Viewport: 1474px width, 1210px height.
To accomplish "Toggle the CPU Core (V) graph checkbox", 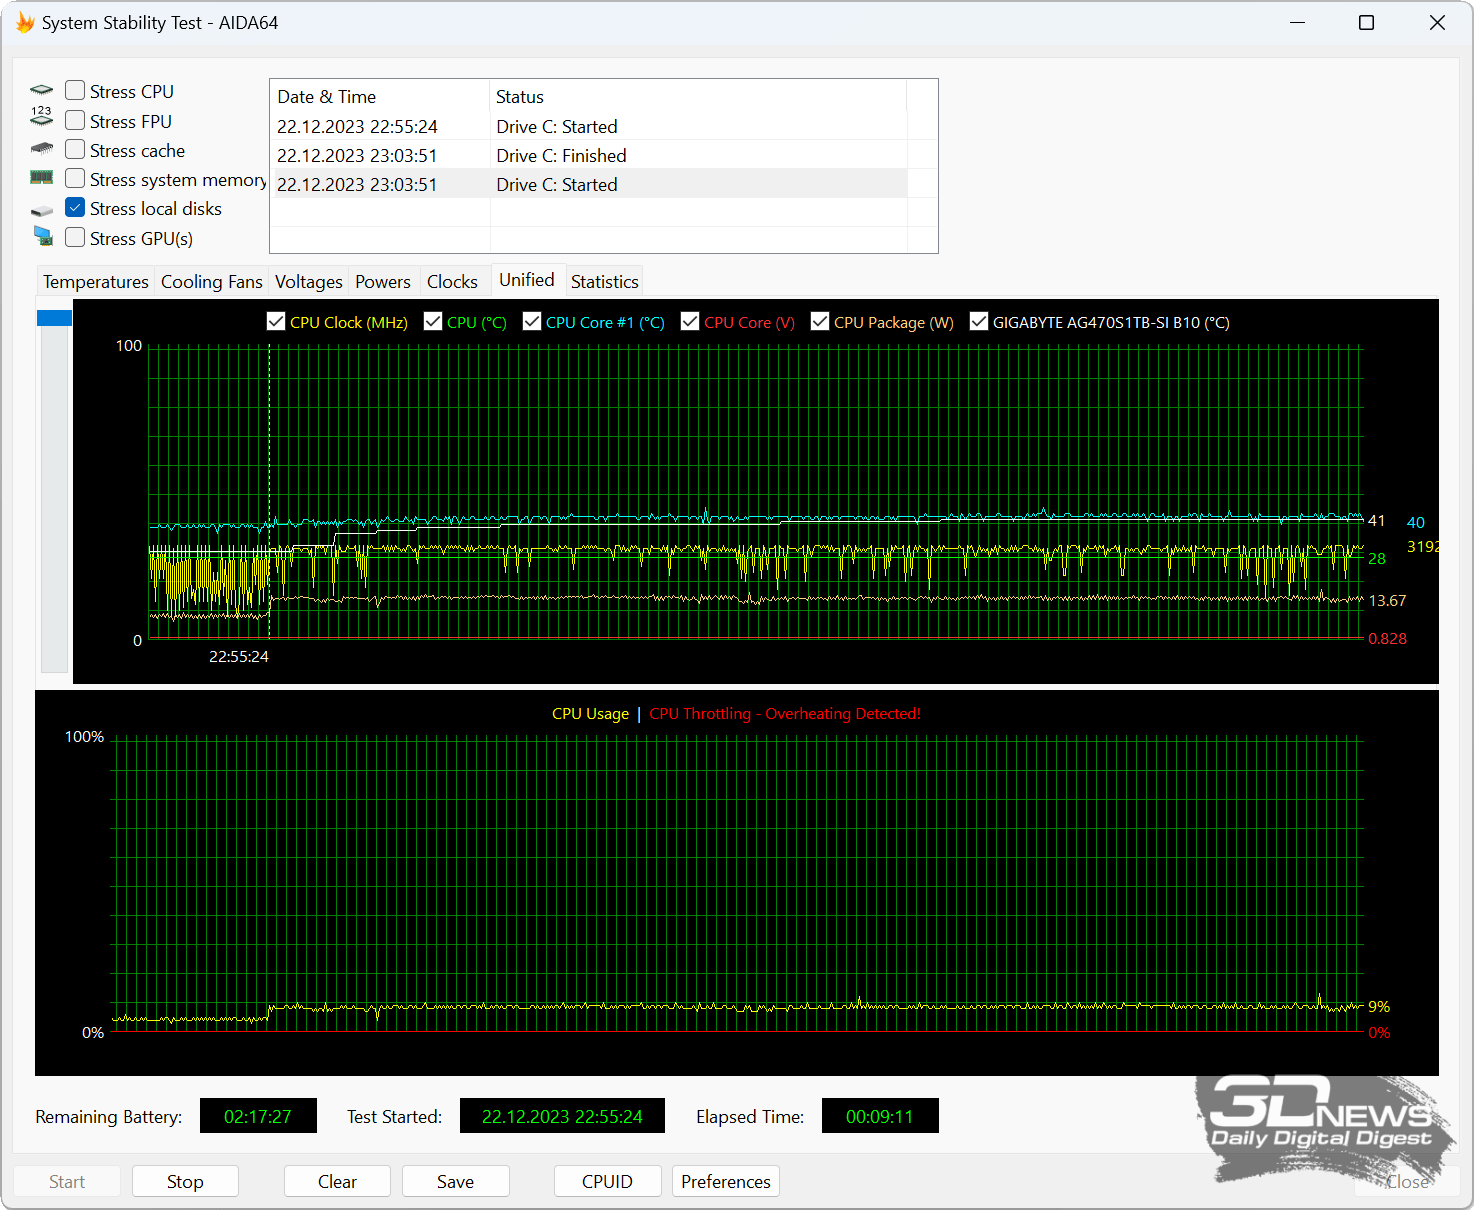I will pos(690,321).
